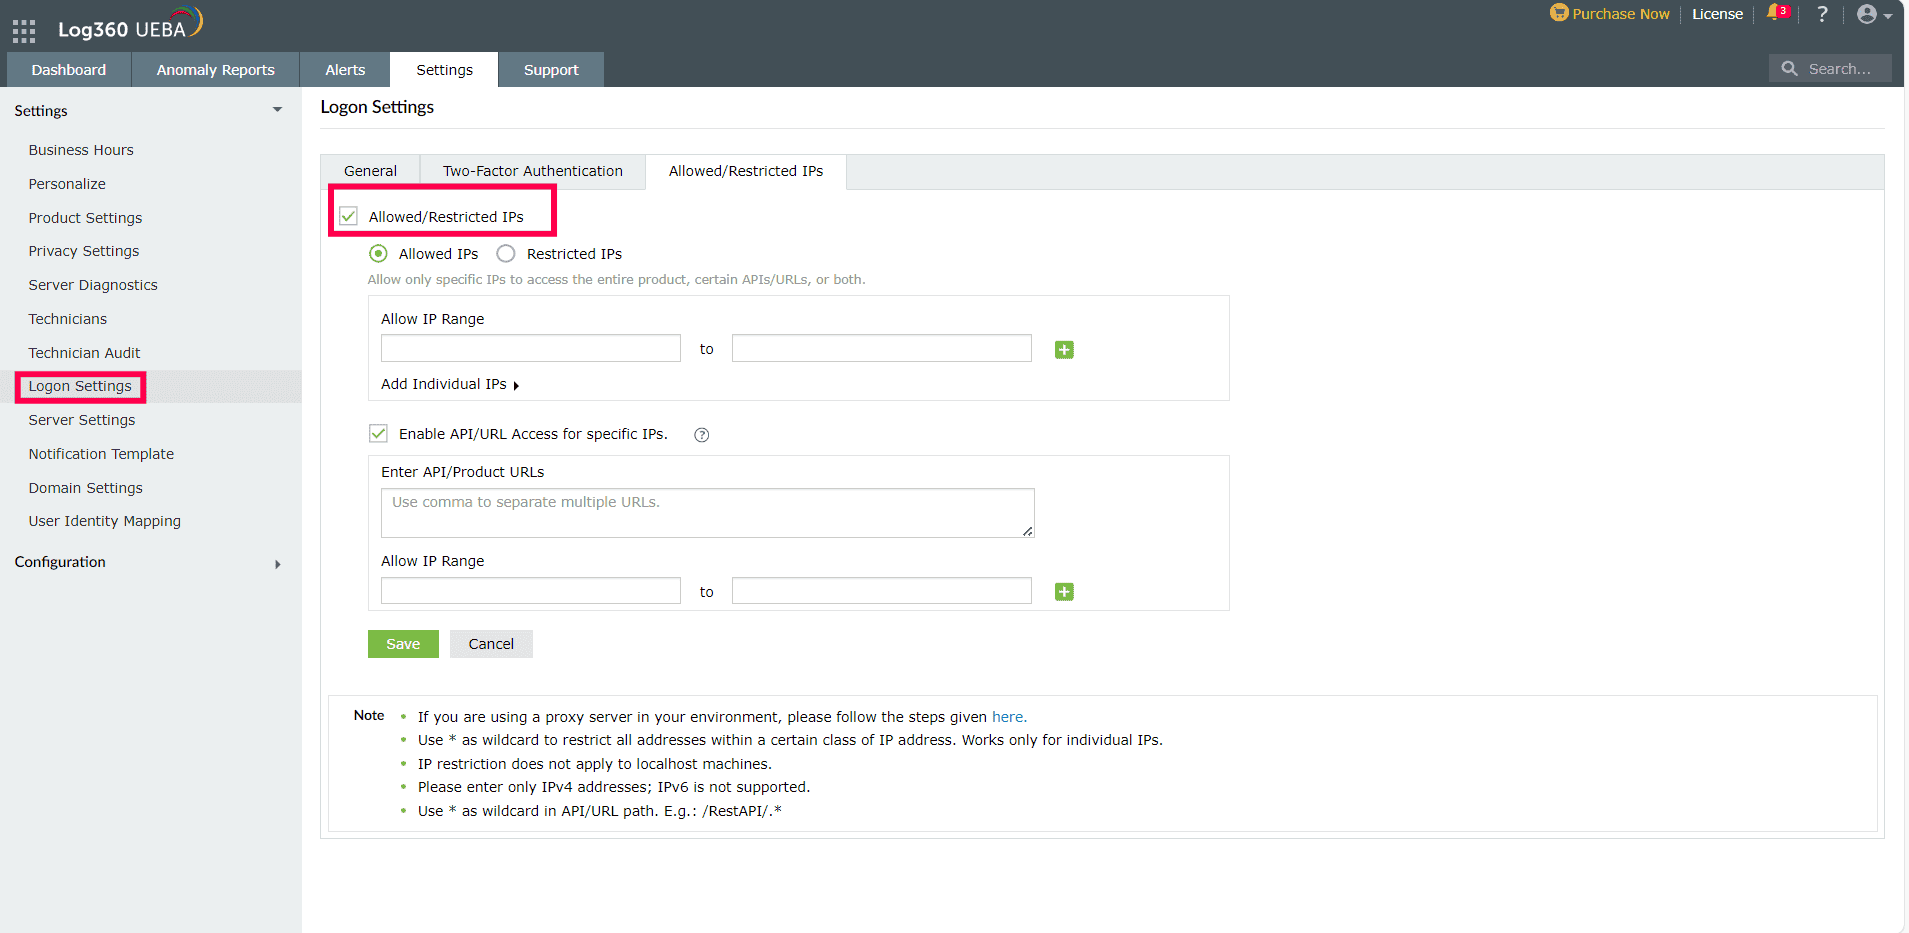Viewport: 1909px width, 933px height.
Task: Uncheck the Allowed/Restricted IPs checkbox
Action: tap(347, 215)
